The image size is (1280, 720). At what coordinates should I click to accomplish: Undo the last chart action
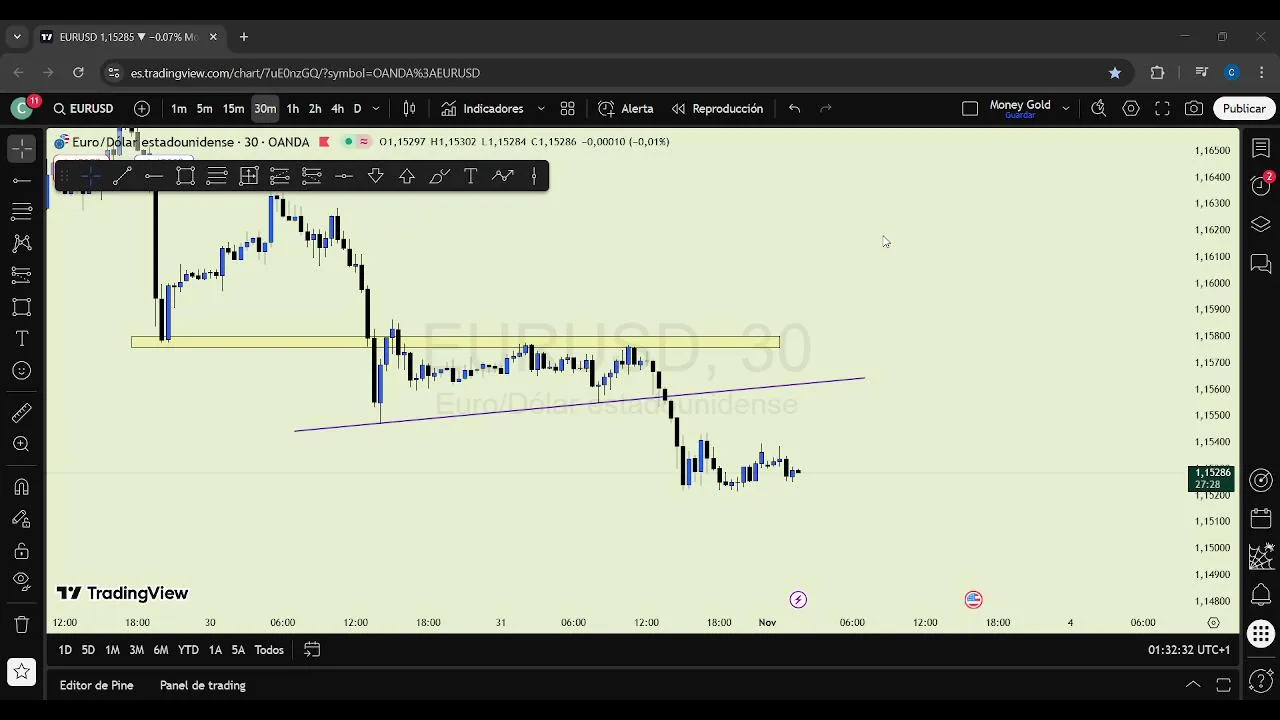[794, 108]
